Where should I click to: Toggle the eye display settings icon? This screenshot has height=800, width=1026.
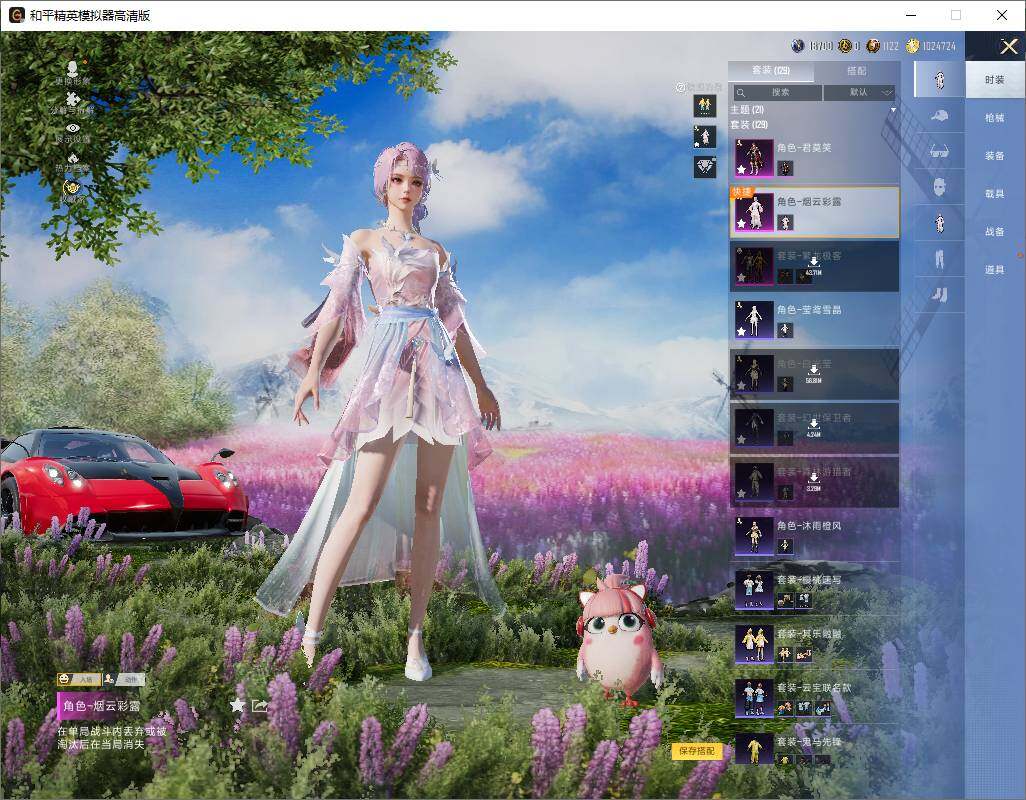point(73,128)
